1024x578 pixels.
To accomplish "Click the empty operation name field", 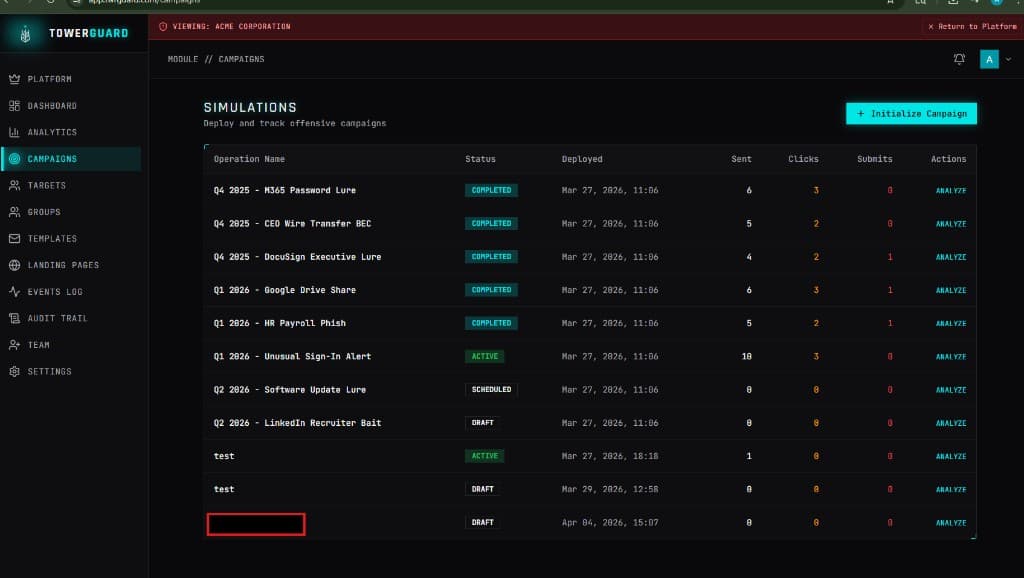I will point(255,522).
